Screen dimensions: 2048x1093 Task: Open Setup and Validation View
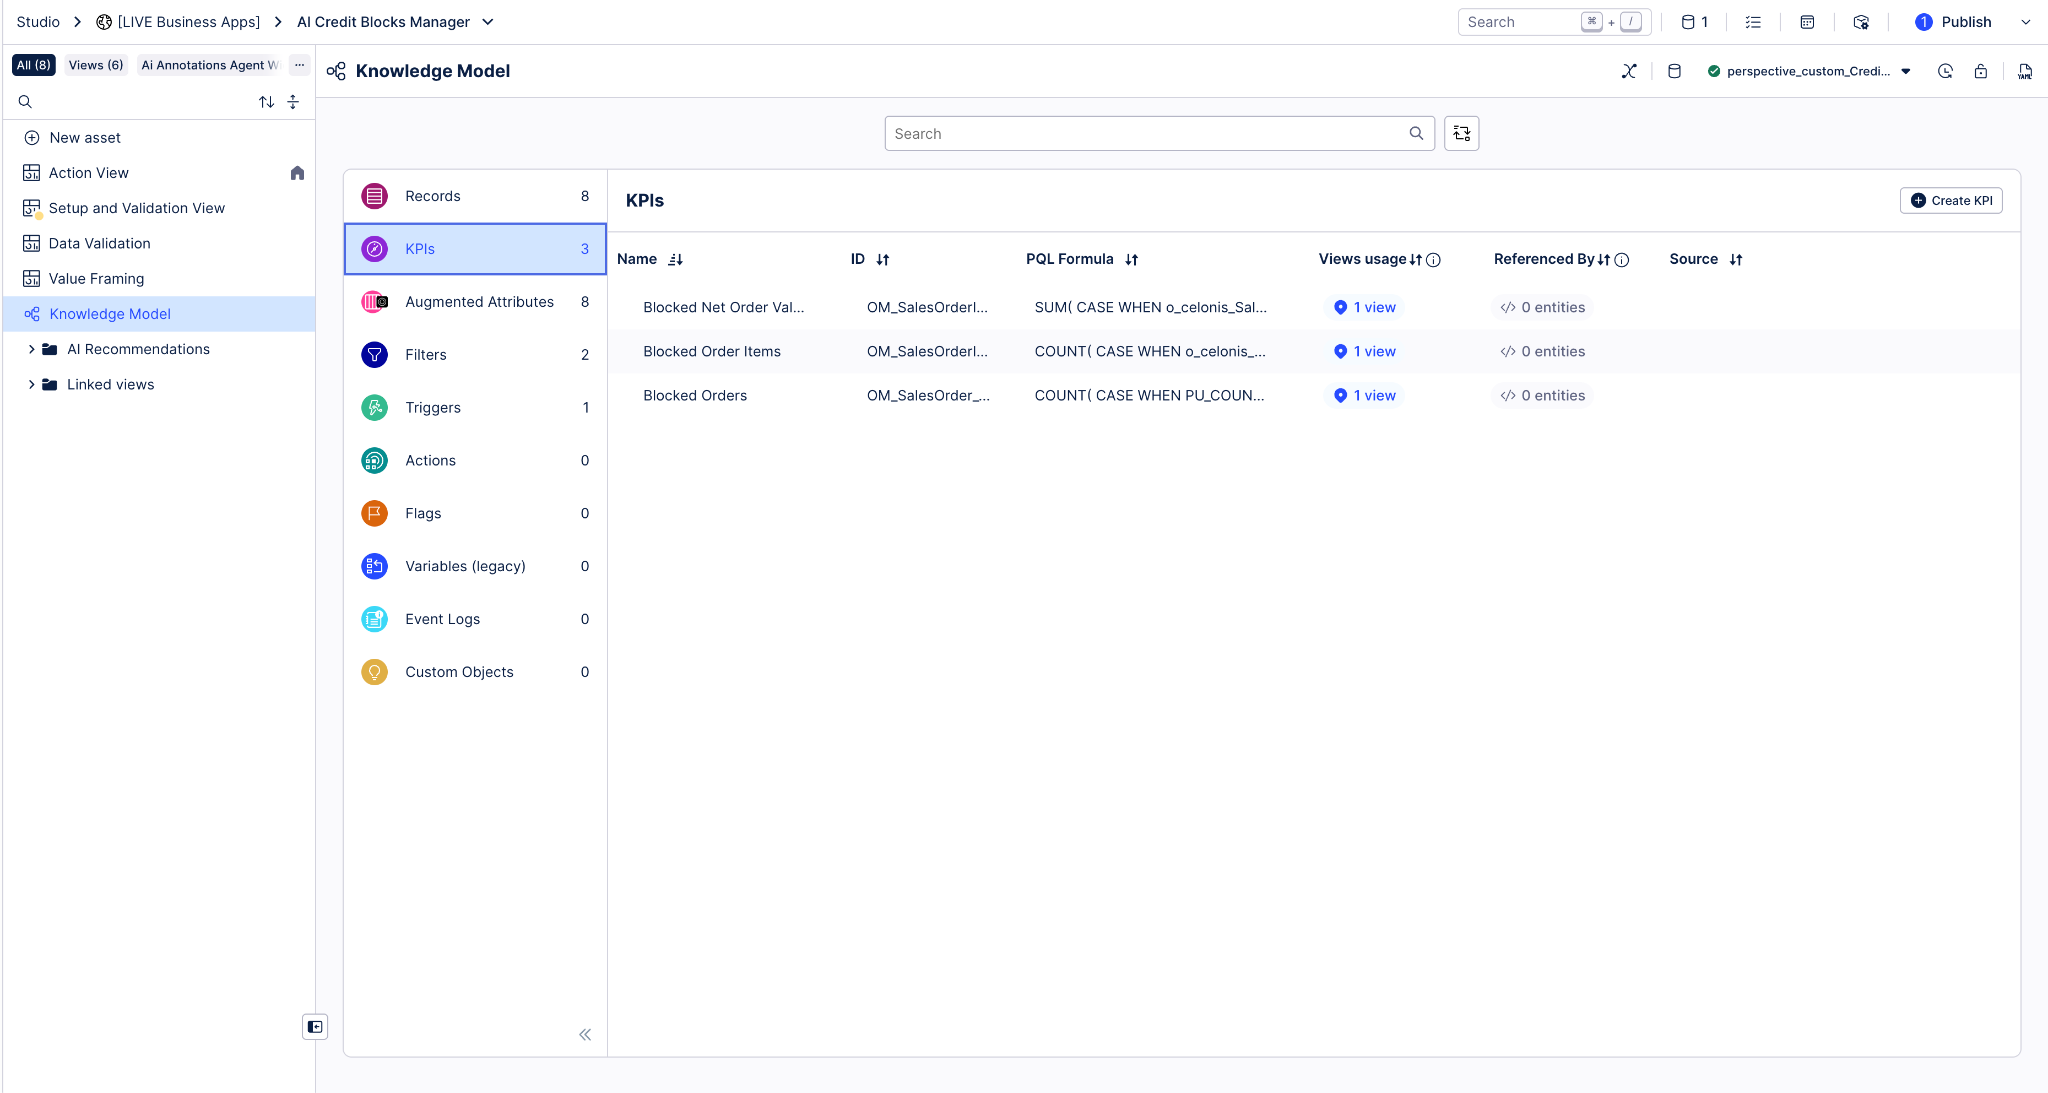coord(137,208)
